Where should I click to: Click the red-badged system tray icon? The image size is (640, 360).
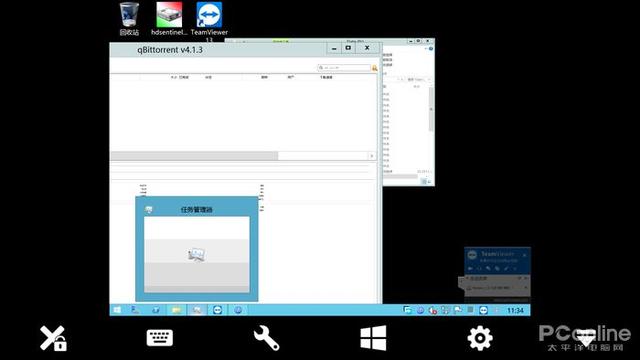[x=433, y=311]
